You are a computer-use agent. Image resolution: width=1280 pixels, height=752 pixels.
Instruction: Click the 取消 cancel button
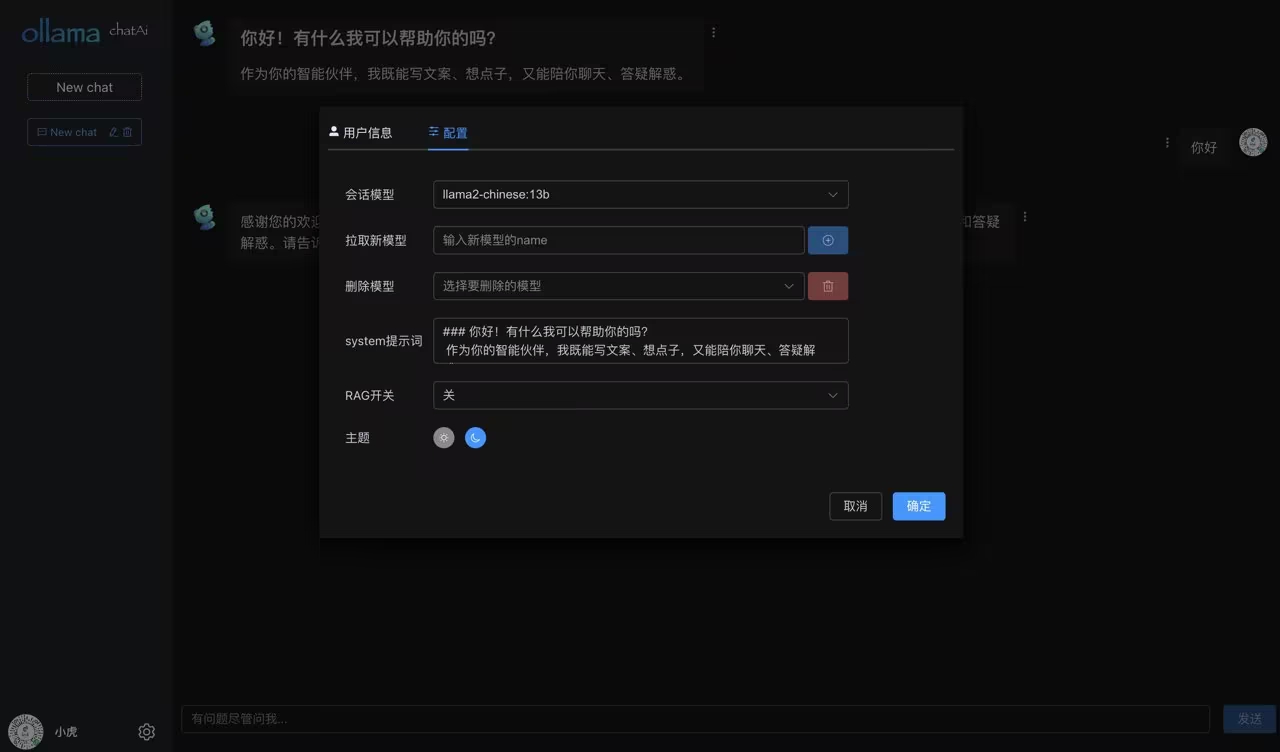click(x=855, y=506)
